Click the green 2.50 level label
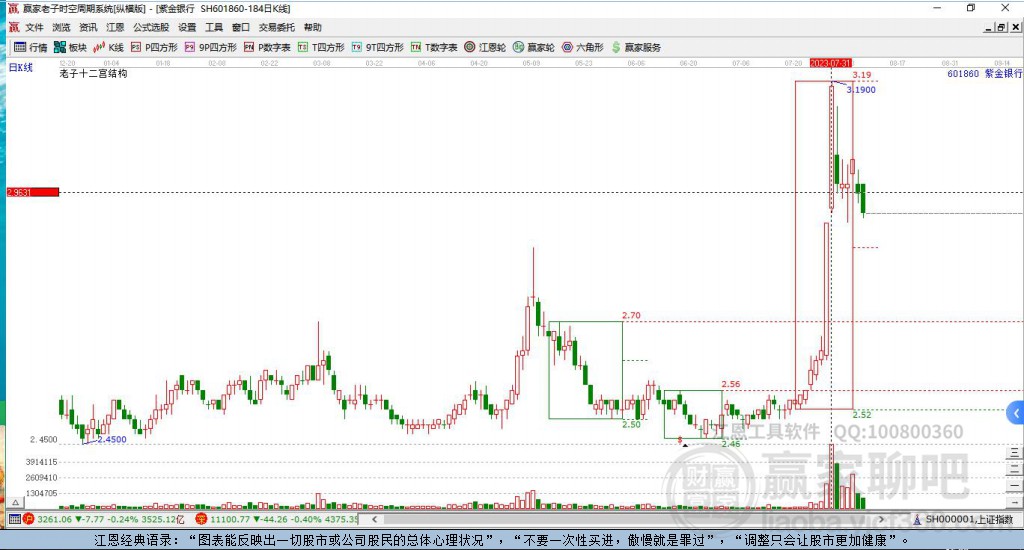 click(631, 424)
